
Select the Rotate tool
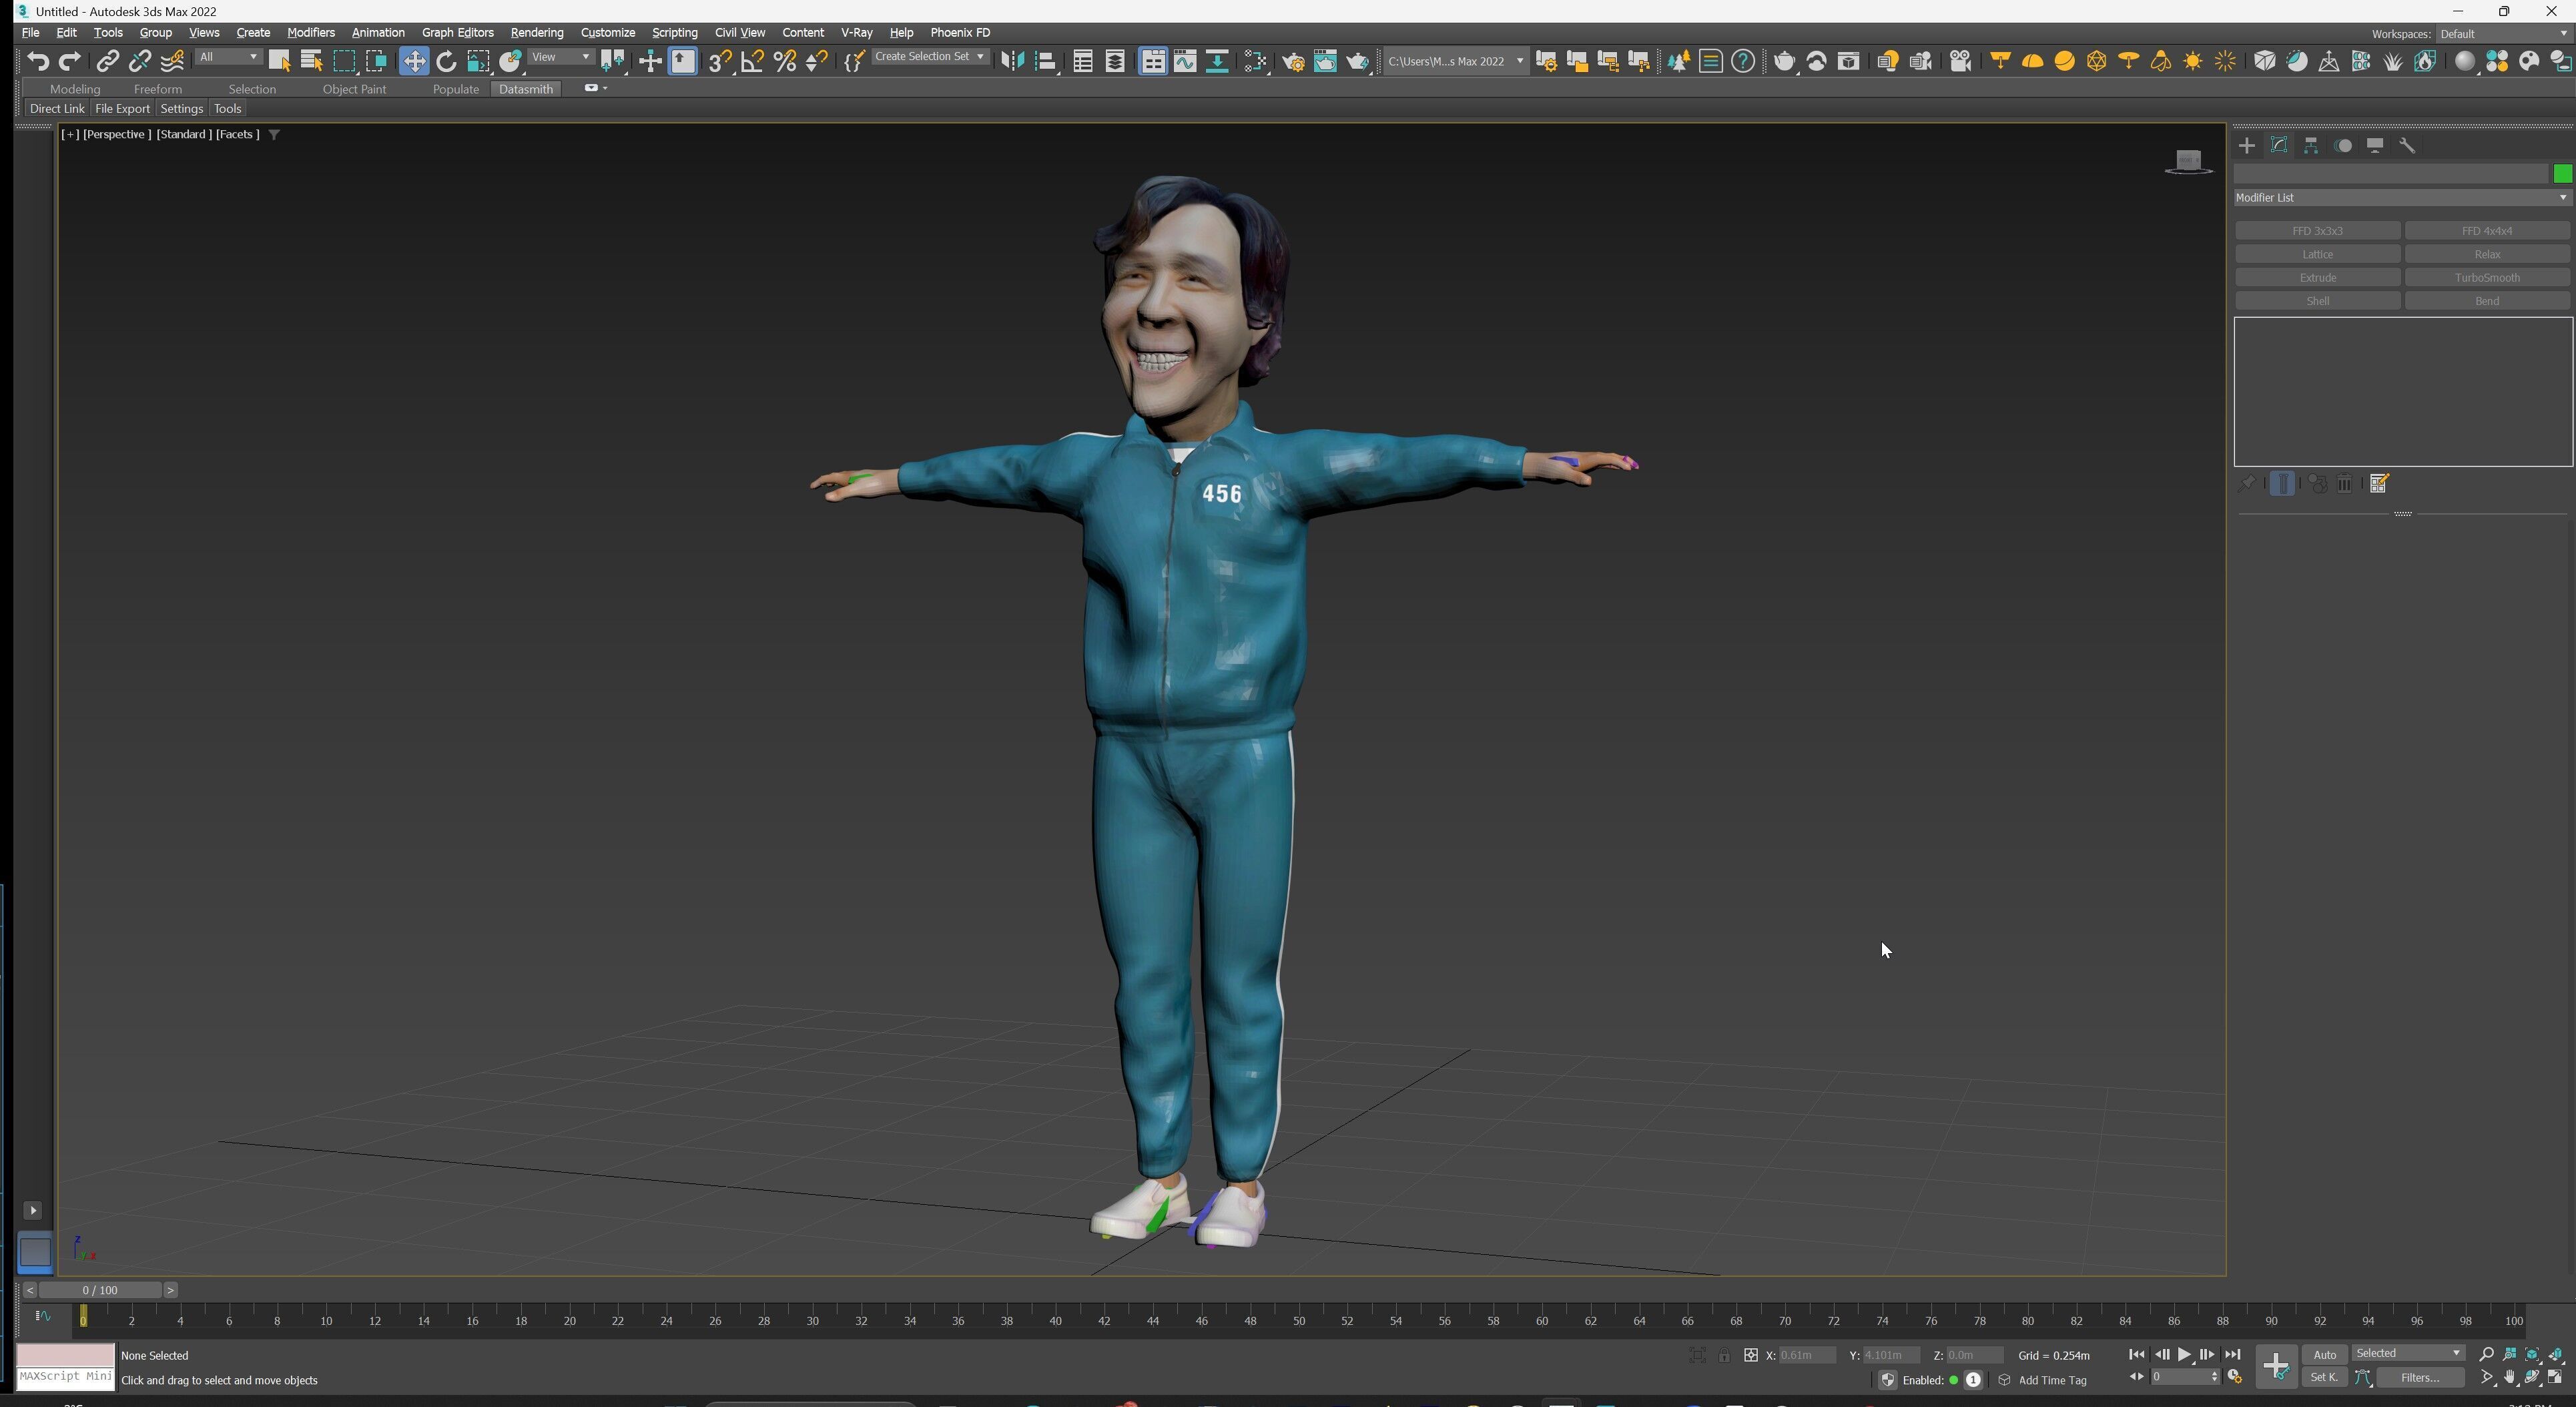pos(446,62)
